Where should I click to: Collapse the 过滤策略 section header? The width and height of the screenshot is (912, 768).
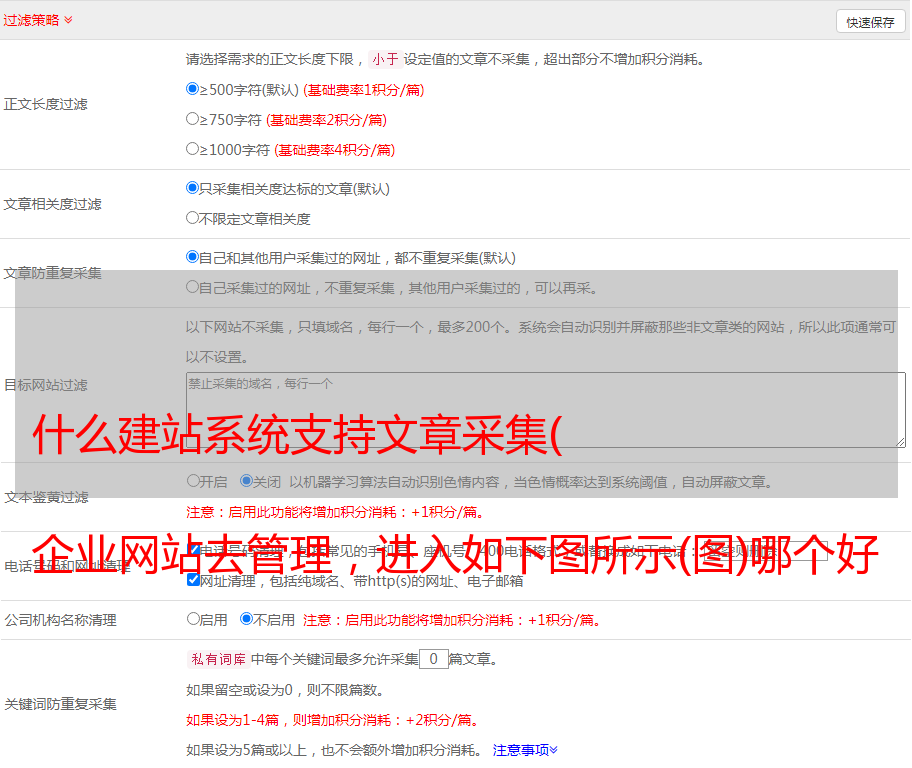38,20
